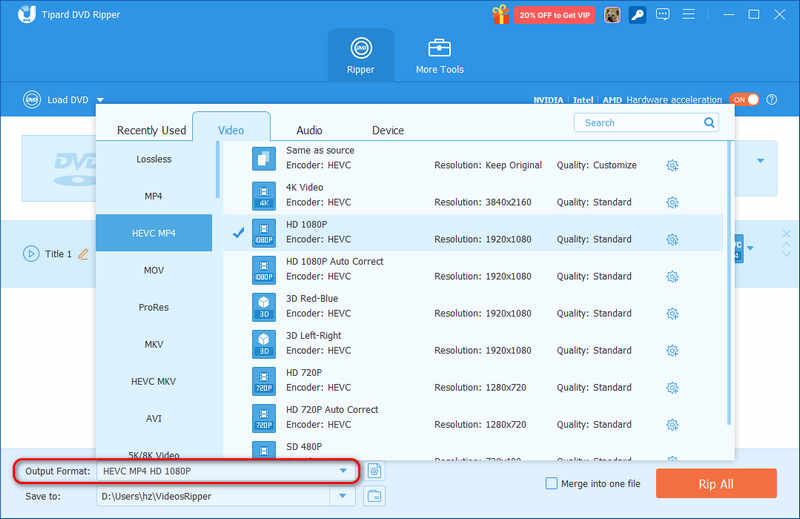Viewport: 800px width, 519px height.
Task: Expand the Save to path dropdown
Action: (x=343, y=496)
